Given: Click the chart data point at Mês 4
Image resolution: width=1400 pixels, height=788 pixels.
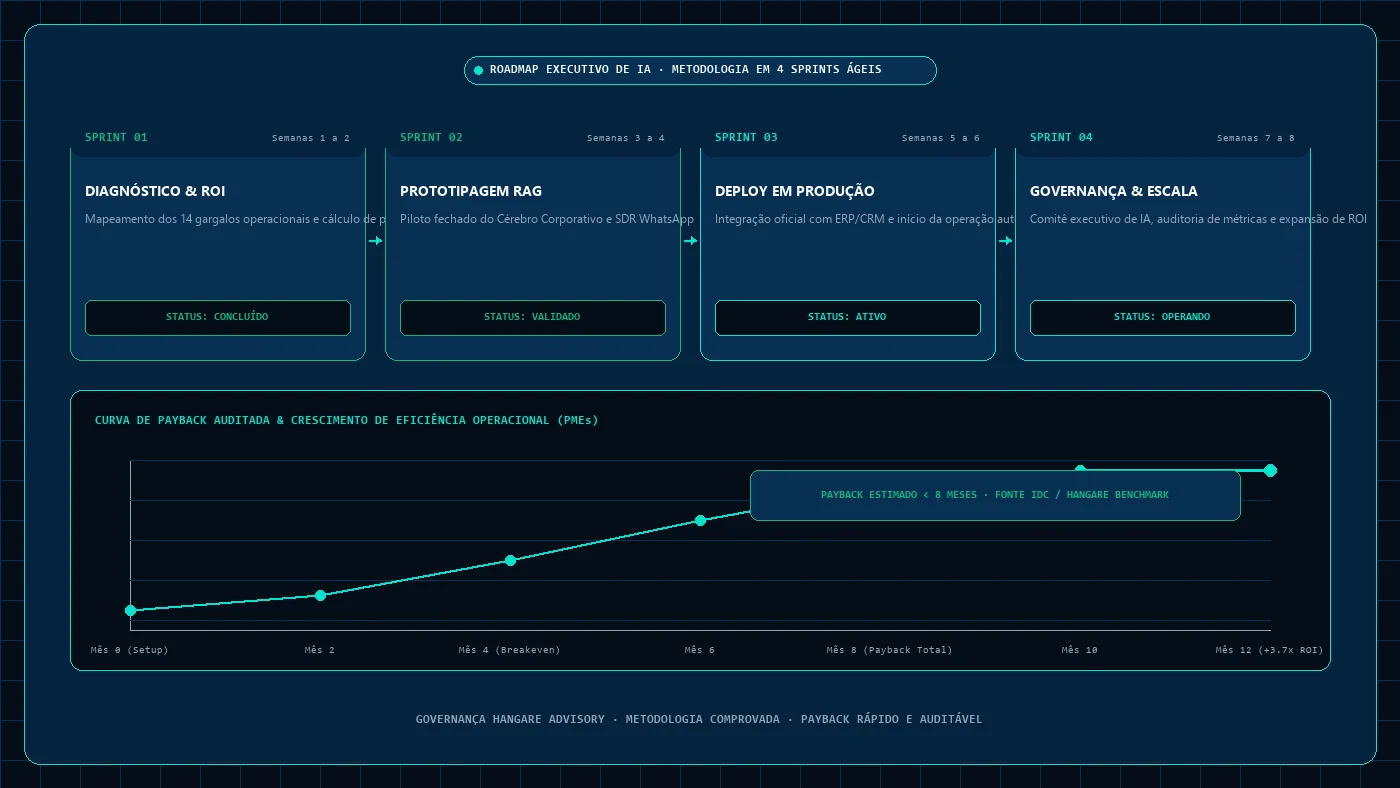Looking at the screenshot, I should (510, 560).
